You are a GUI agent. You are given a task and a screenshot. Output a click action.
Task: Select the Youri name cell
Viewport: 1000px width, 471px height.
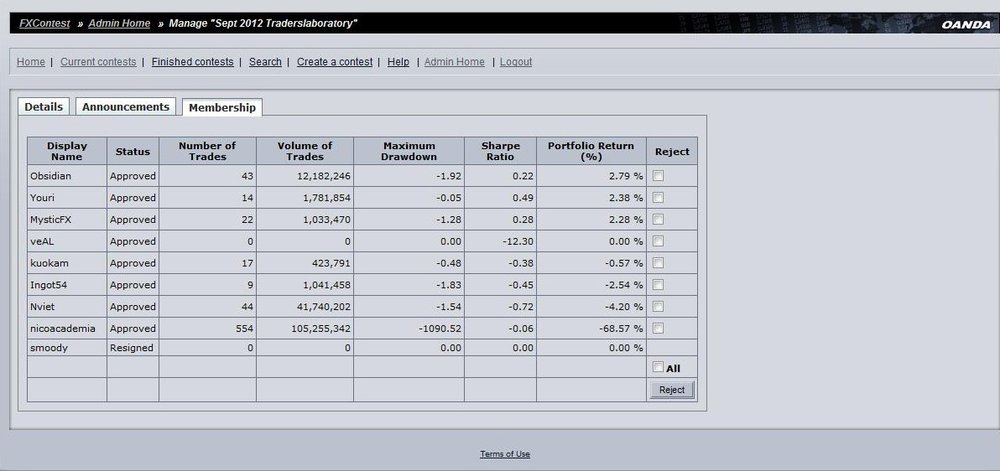[x=67, y=198]
